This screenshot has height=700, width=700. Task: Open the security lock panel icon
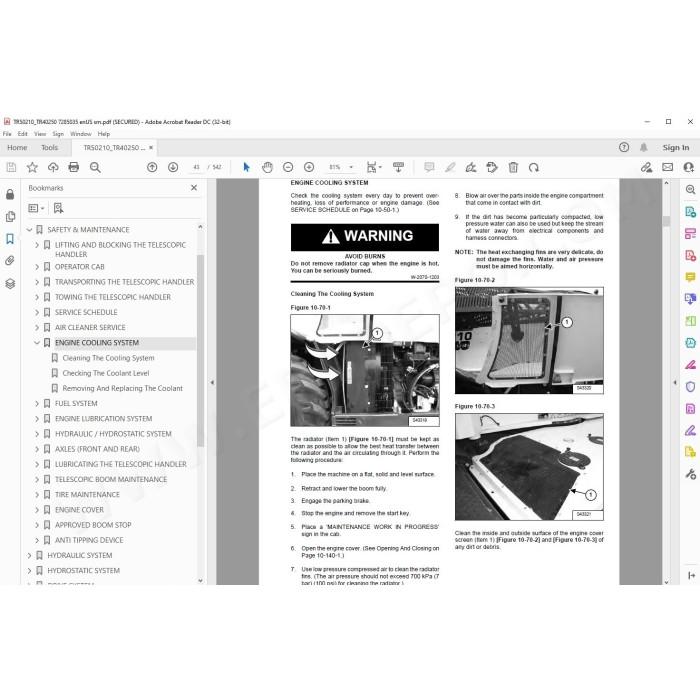[x=10, y=195]
